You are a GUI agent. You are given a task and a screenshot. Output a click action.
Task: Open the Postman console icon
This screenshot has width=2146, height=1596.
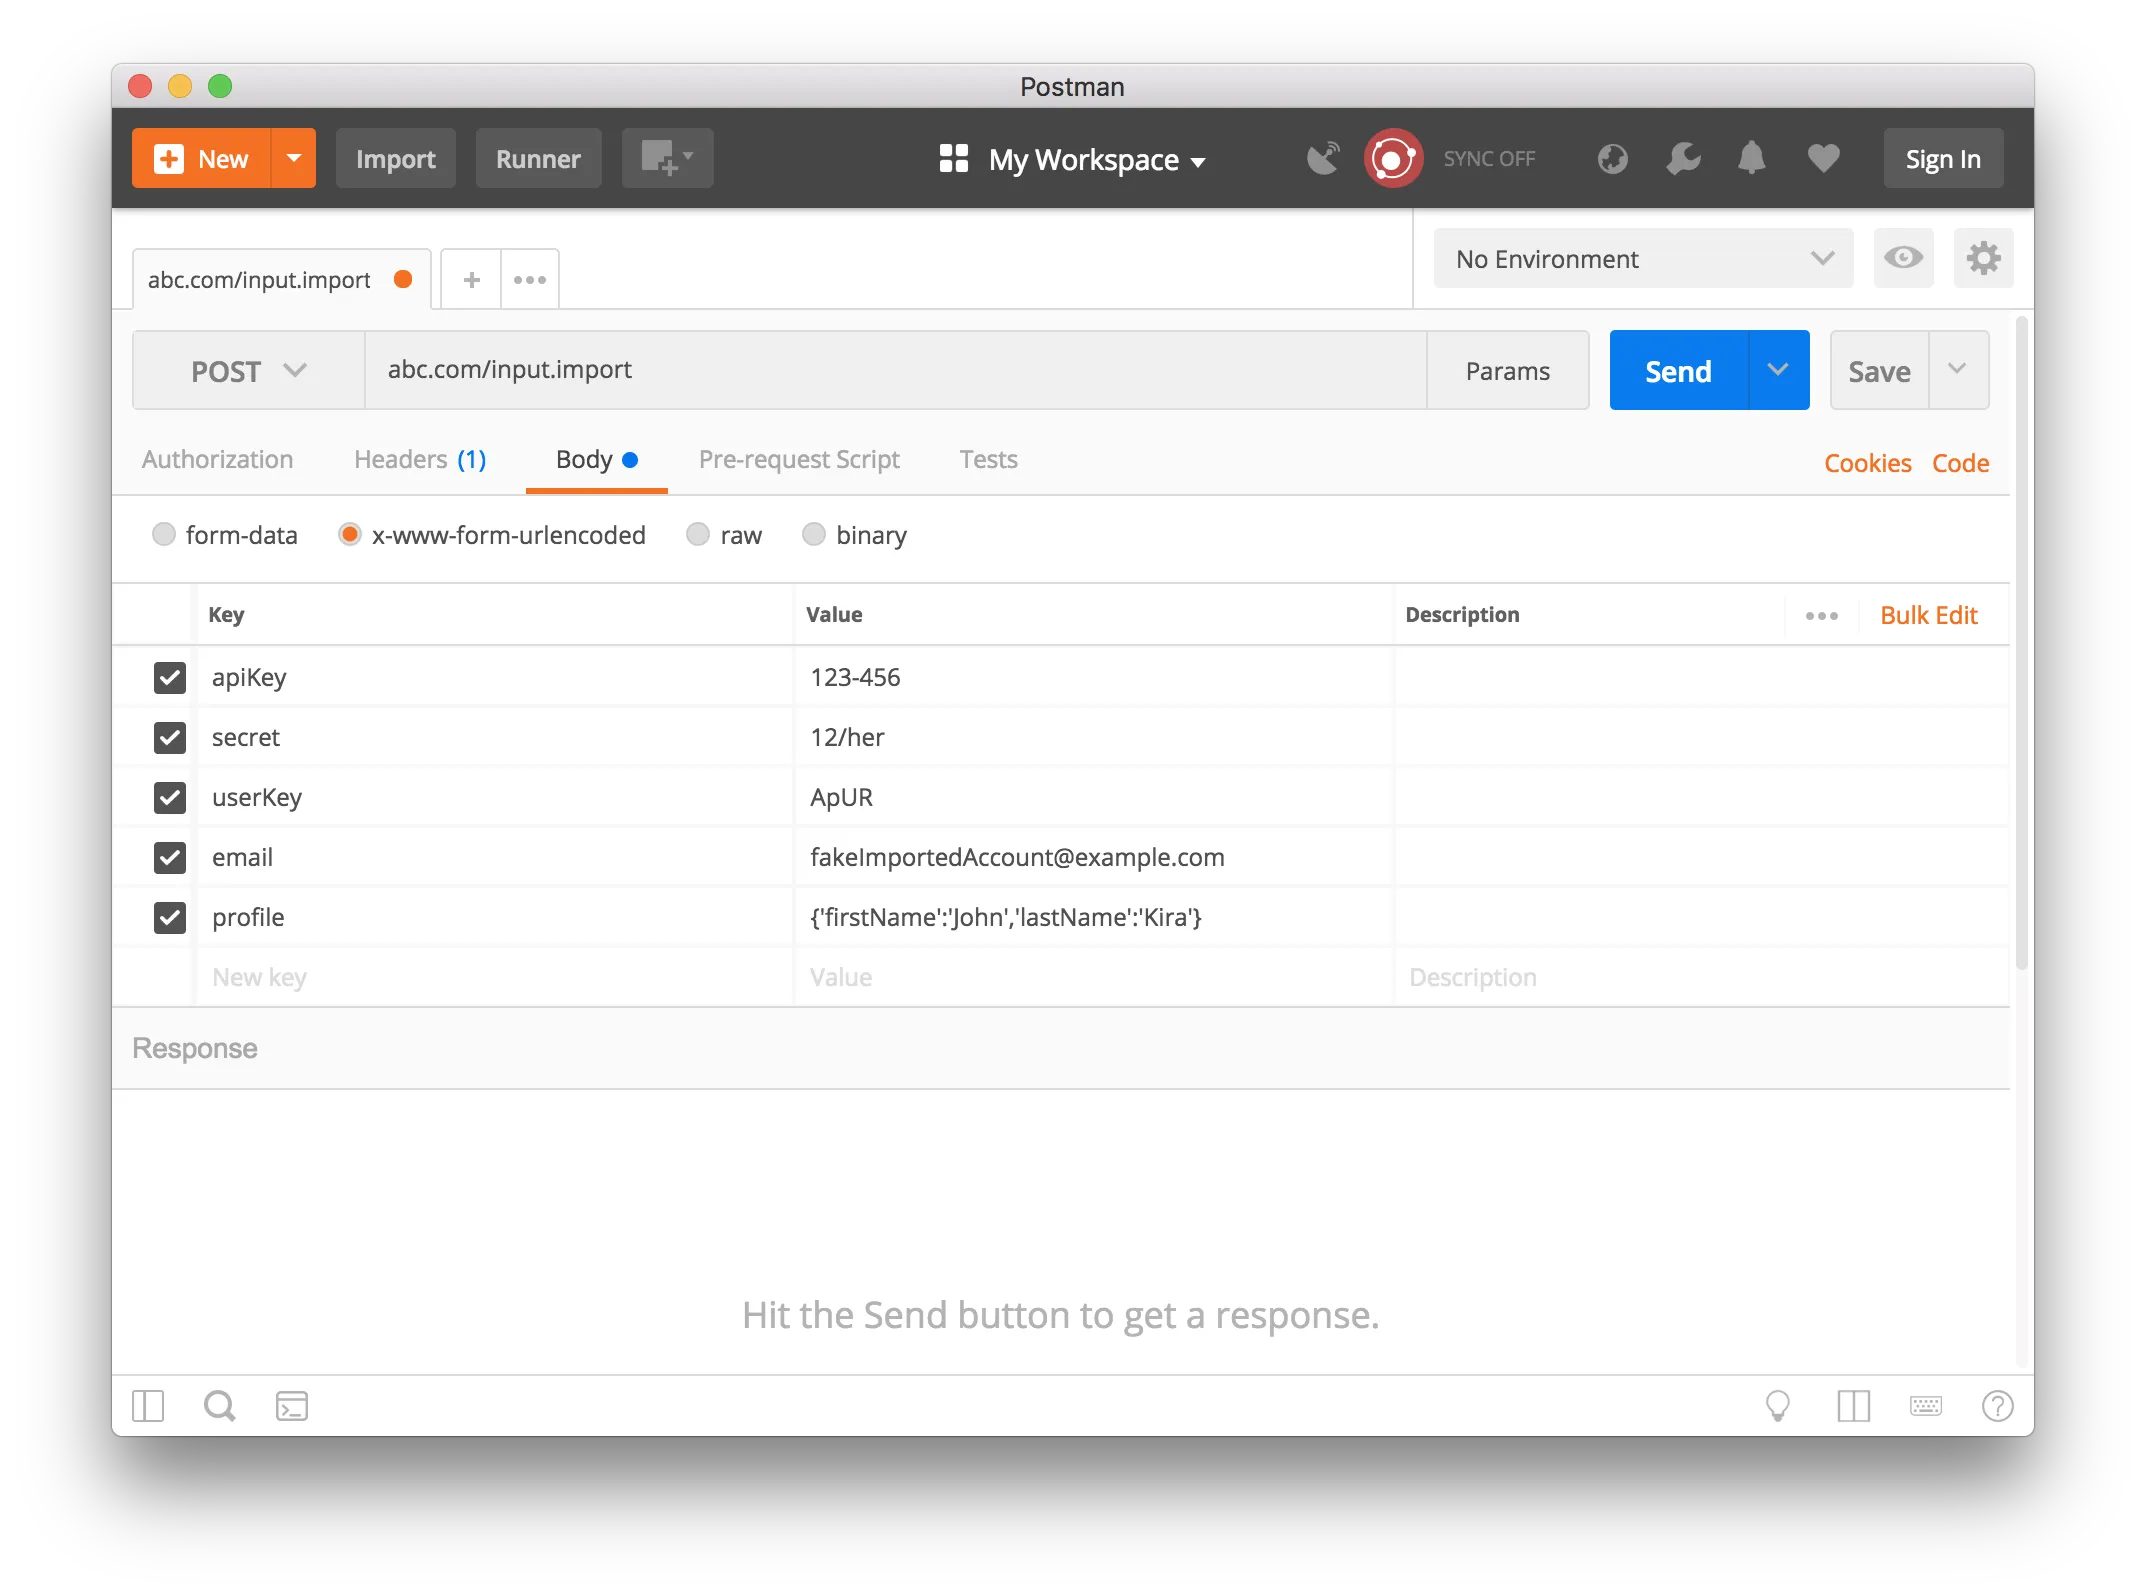point(291,1406)
